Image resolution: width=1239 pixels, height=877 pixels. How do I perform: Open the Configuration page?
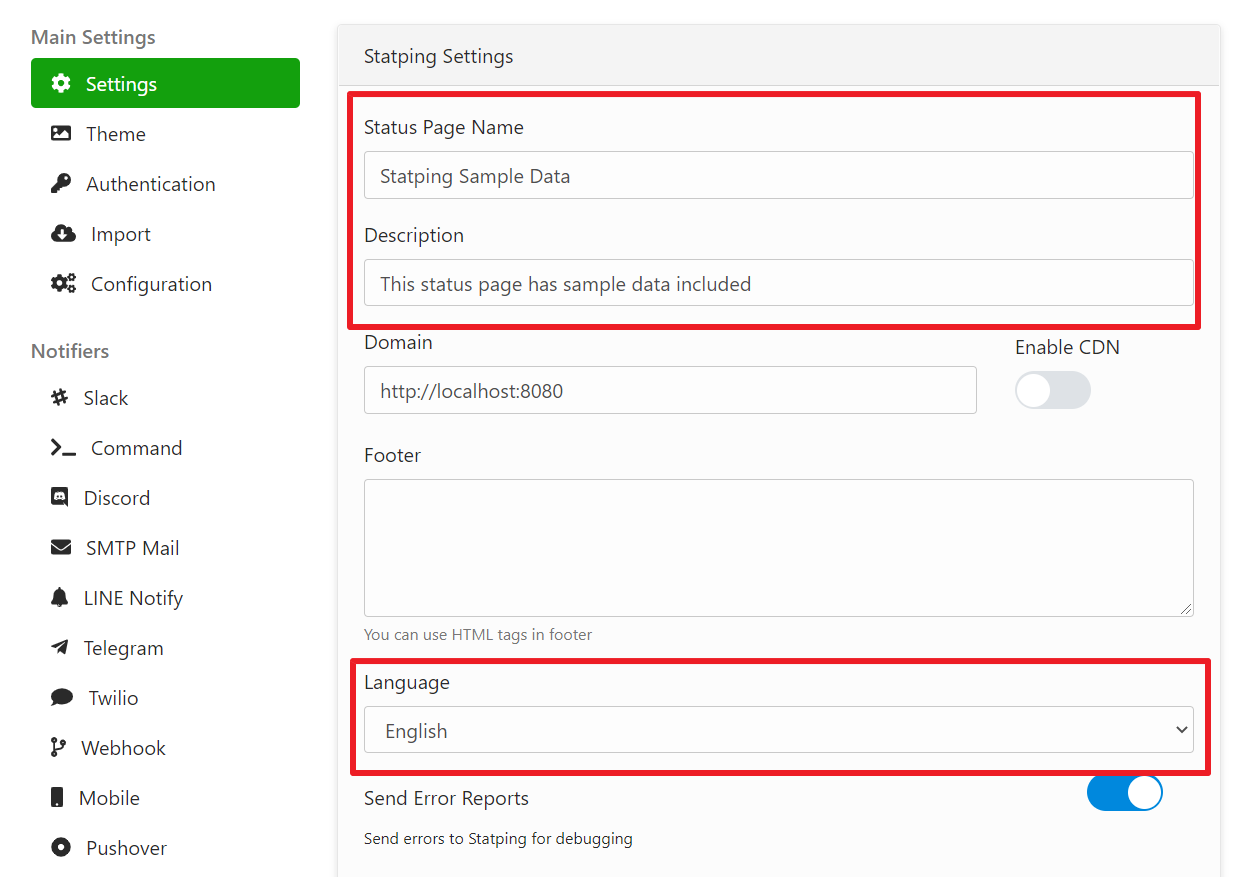[165, 283]
